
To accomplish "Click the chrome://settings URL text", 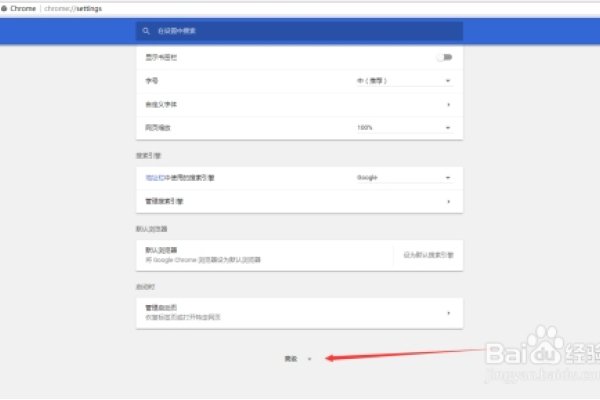I will click(73, 8).
